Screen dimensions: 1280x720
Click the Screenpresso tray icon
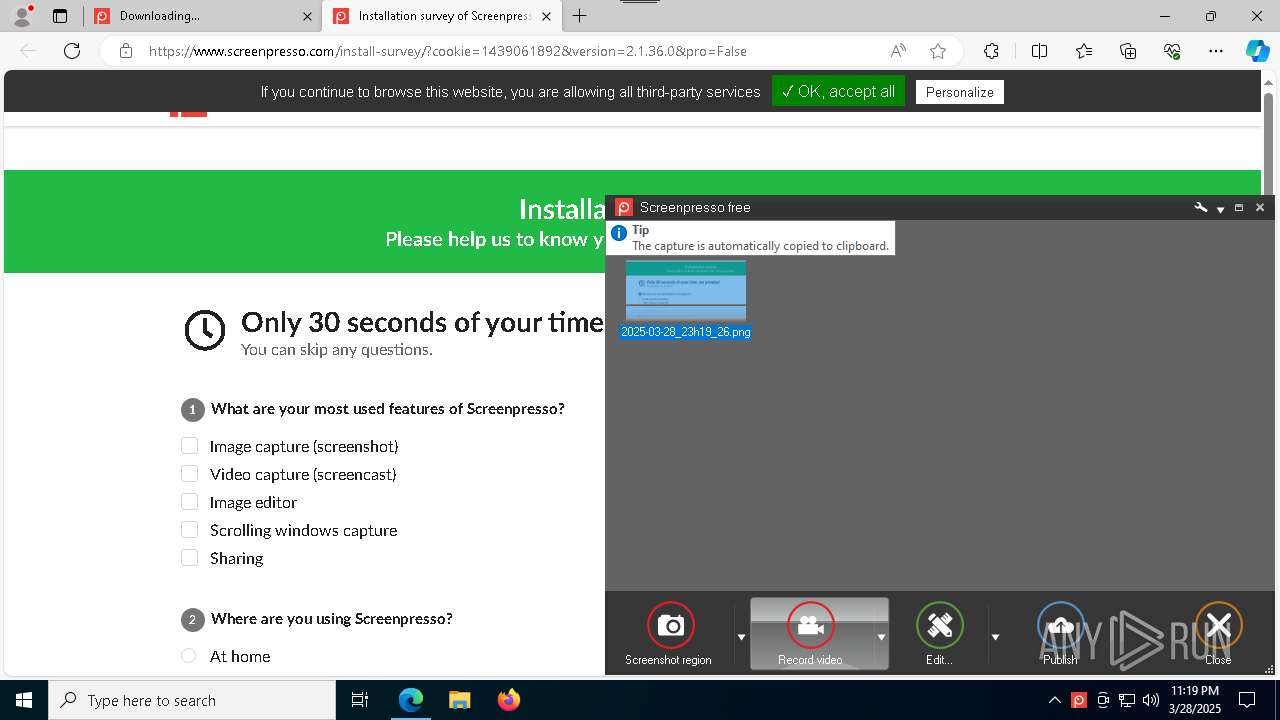(1079, 700)
